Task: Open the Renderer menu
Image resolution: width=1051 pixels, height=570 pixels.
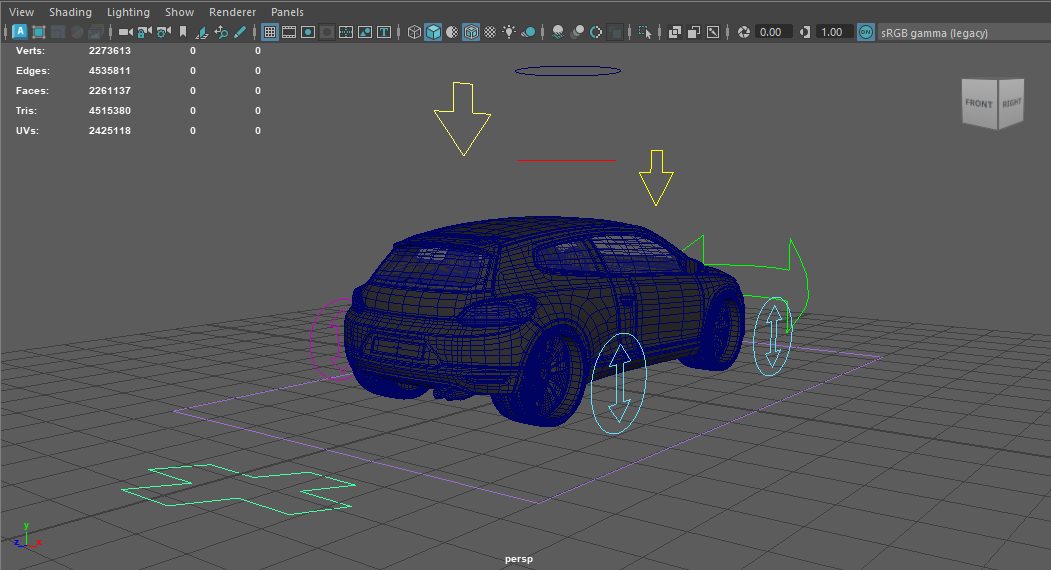Action: click(x=232, y=12)
